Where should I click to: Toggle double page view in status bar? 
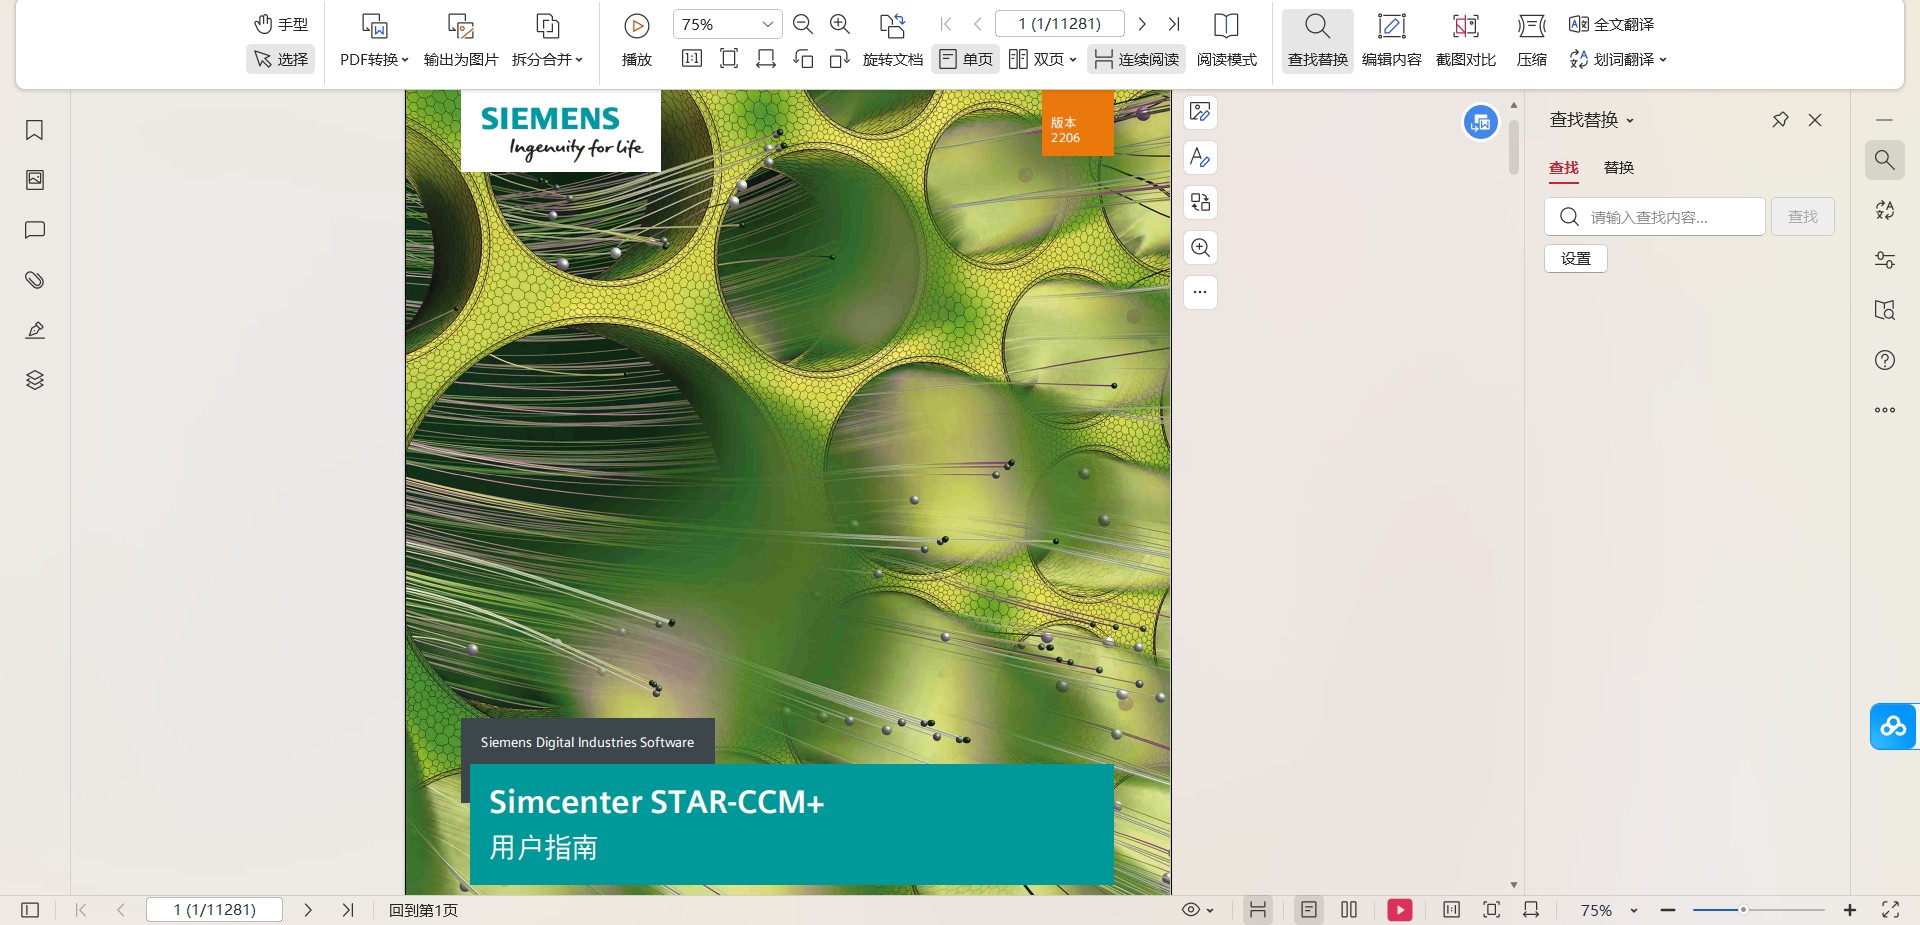pos(1349,910)
